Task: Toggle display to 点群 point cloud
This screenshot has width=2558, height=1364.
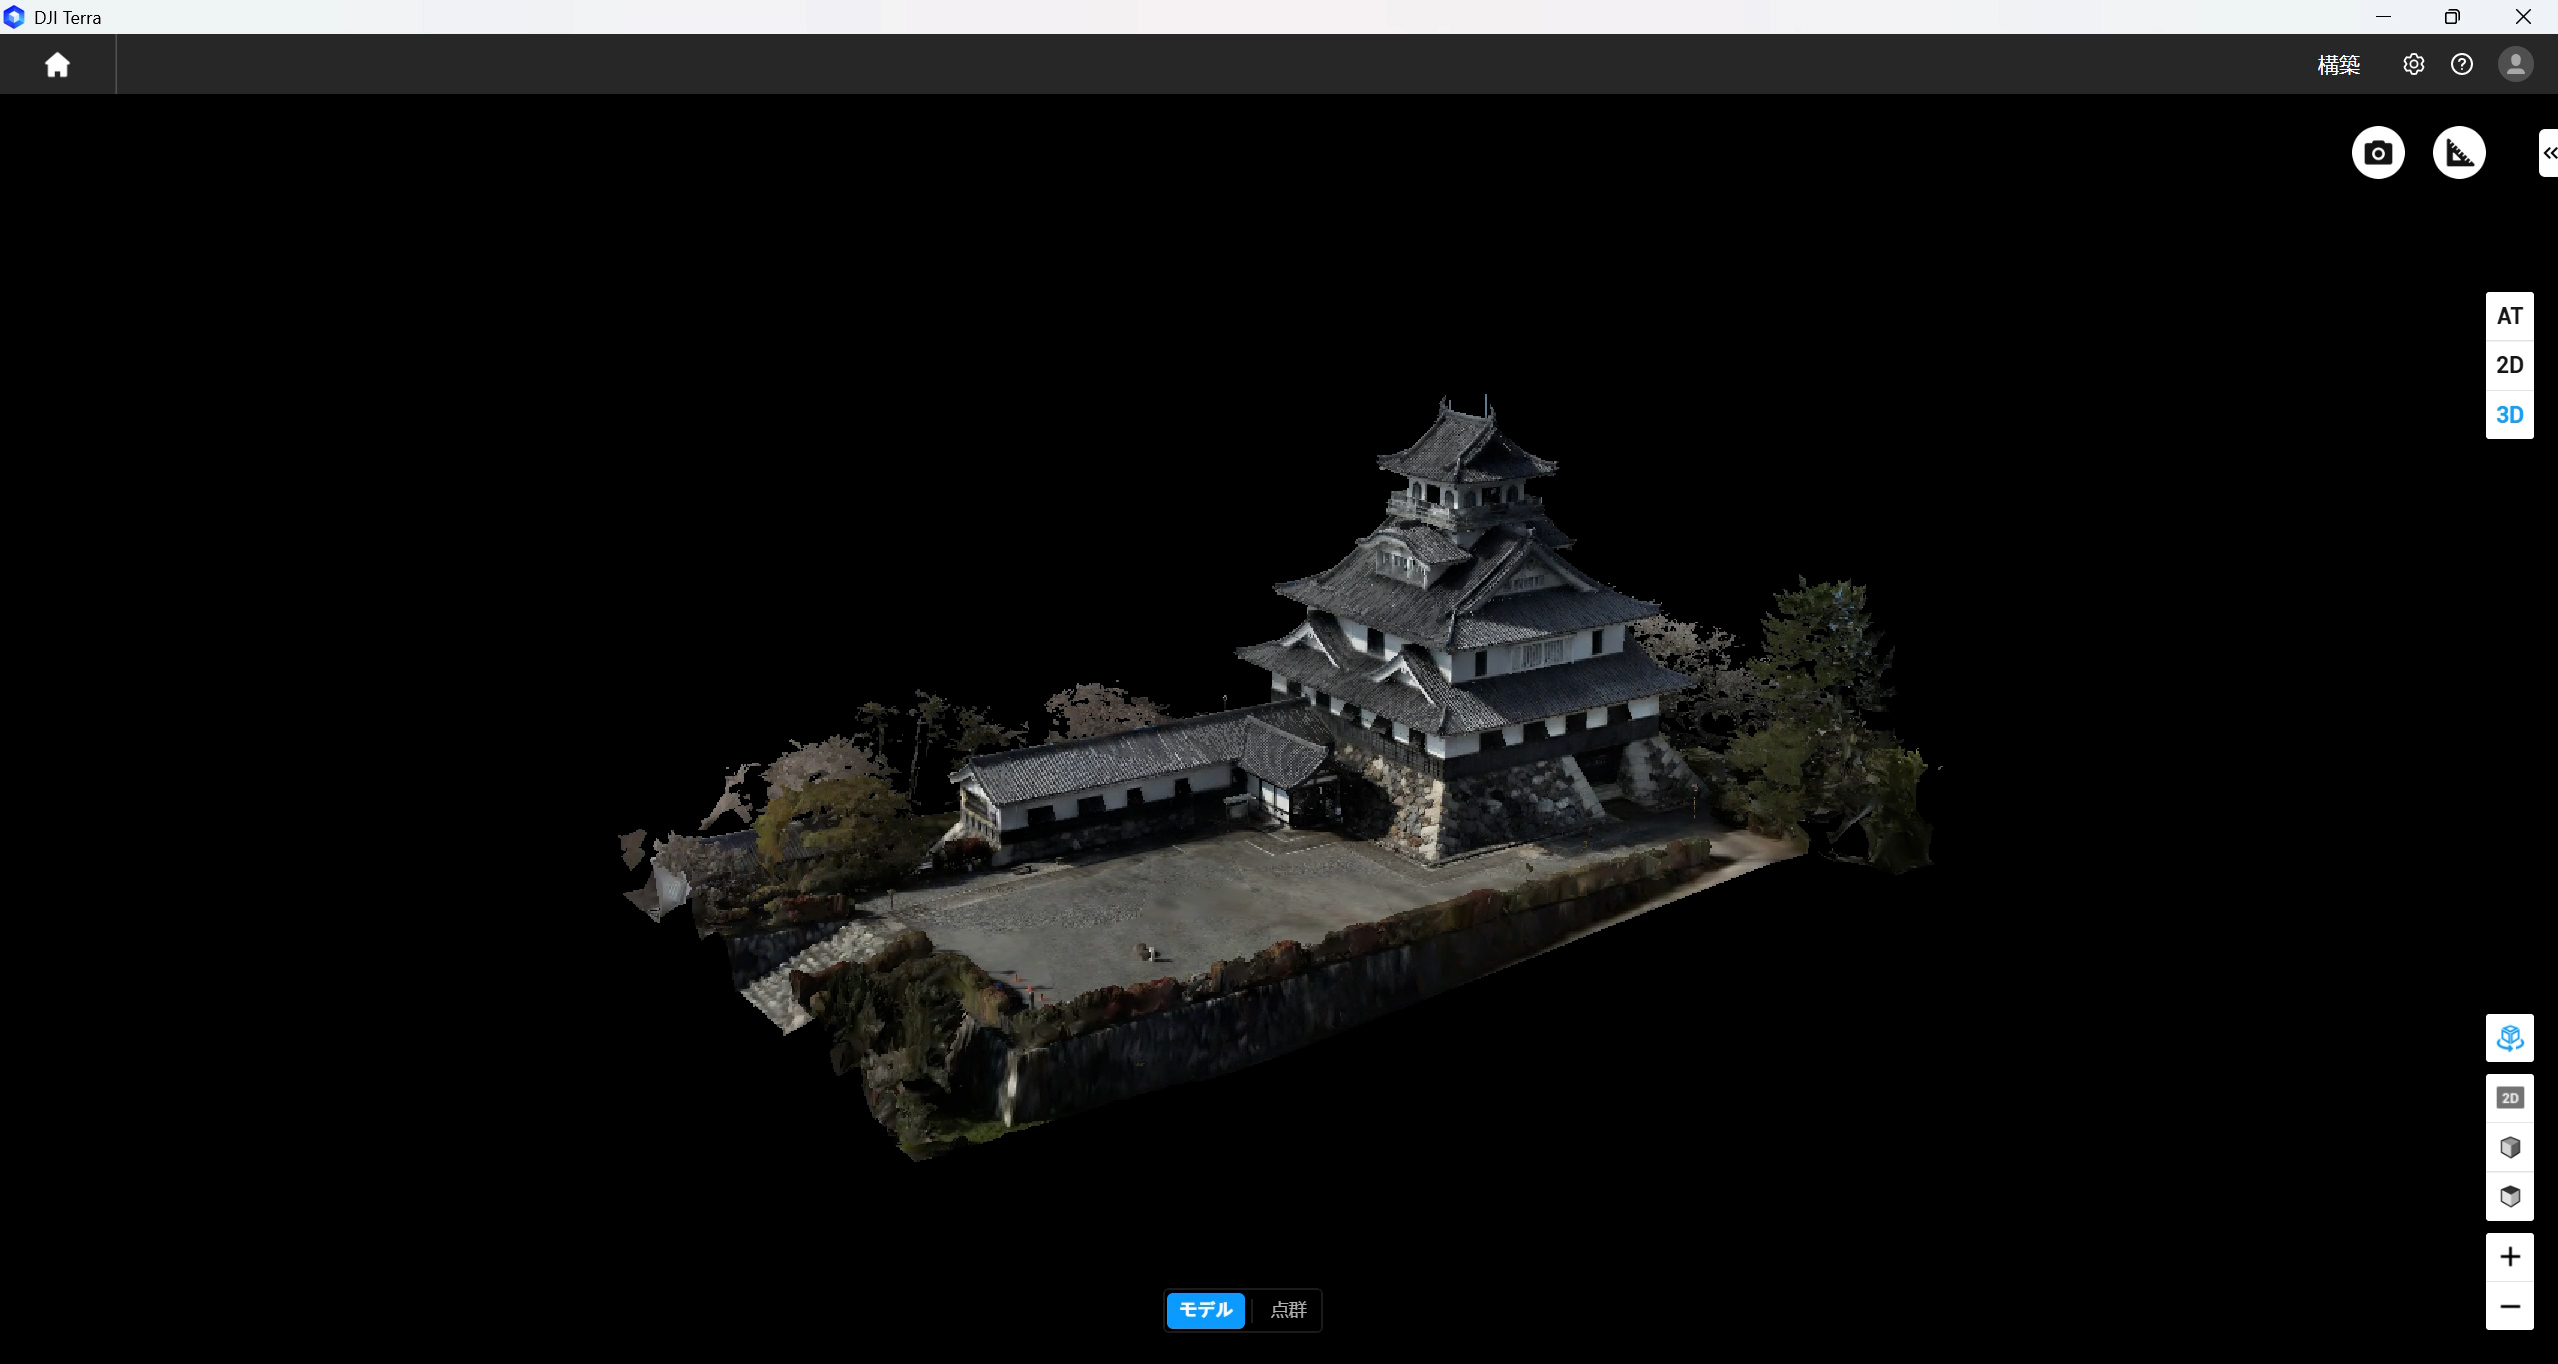Action: click(1288, 1310)
